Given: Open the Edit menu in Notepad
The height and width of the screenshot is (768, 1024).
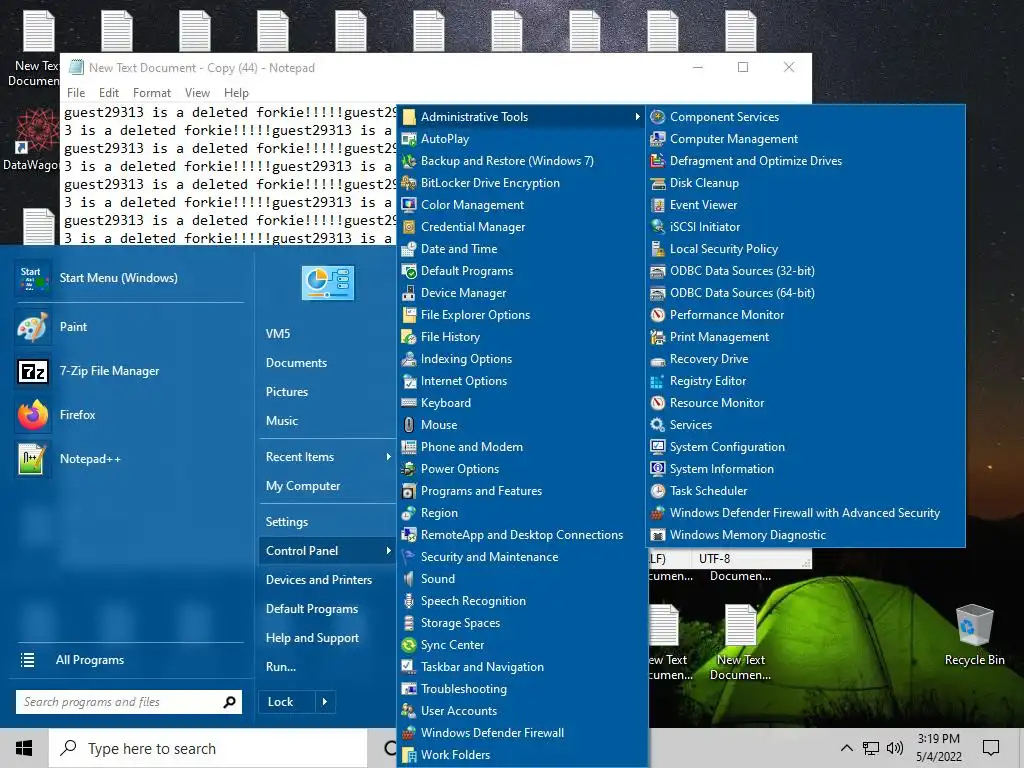Looking at the screenshot, I should tap(108, 93).
